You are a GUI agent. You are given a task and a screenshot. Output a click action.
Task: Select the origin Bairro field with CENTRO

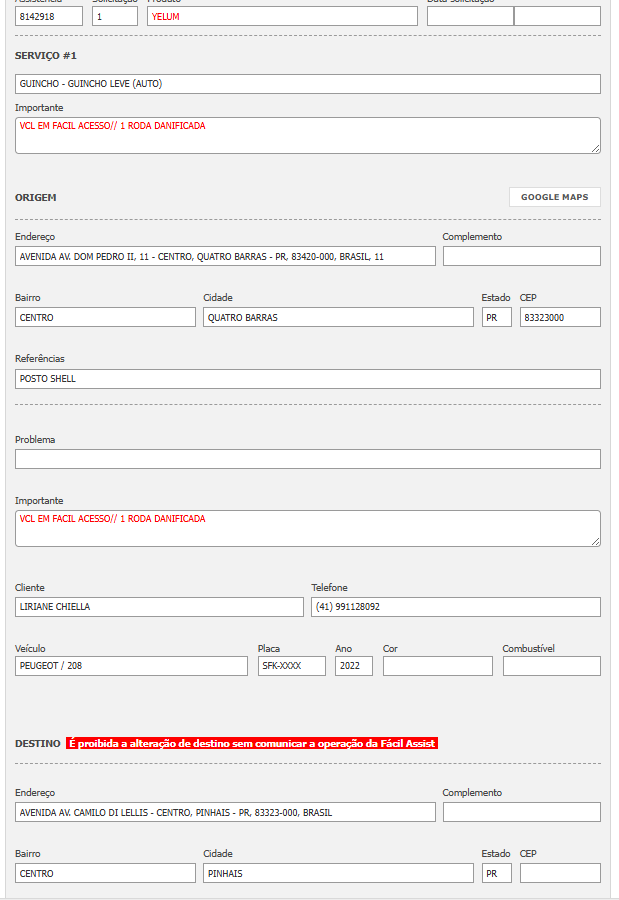tap(105, 317)
